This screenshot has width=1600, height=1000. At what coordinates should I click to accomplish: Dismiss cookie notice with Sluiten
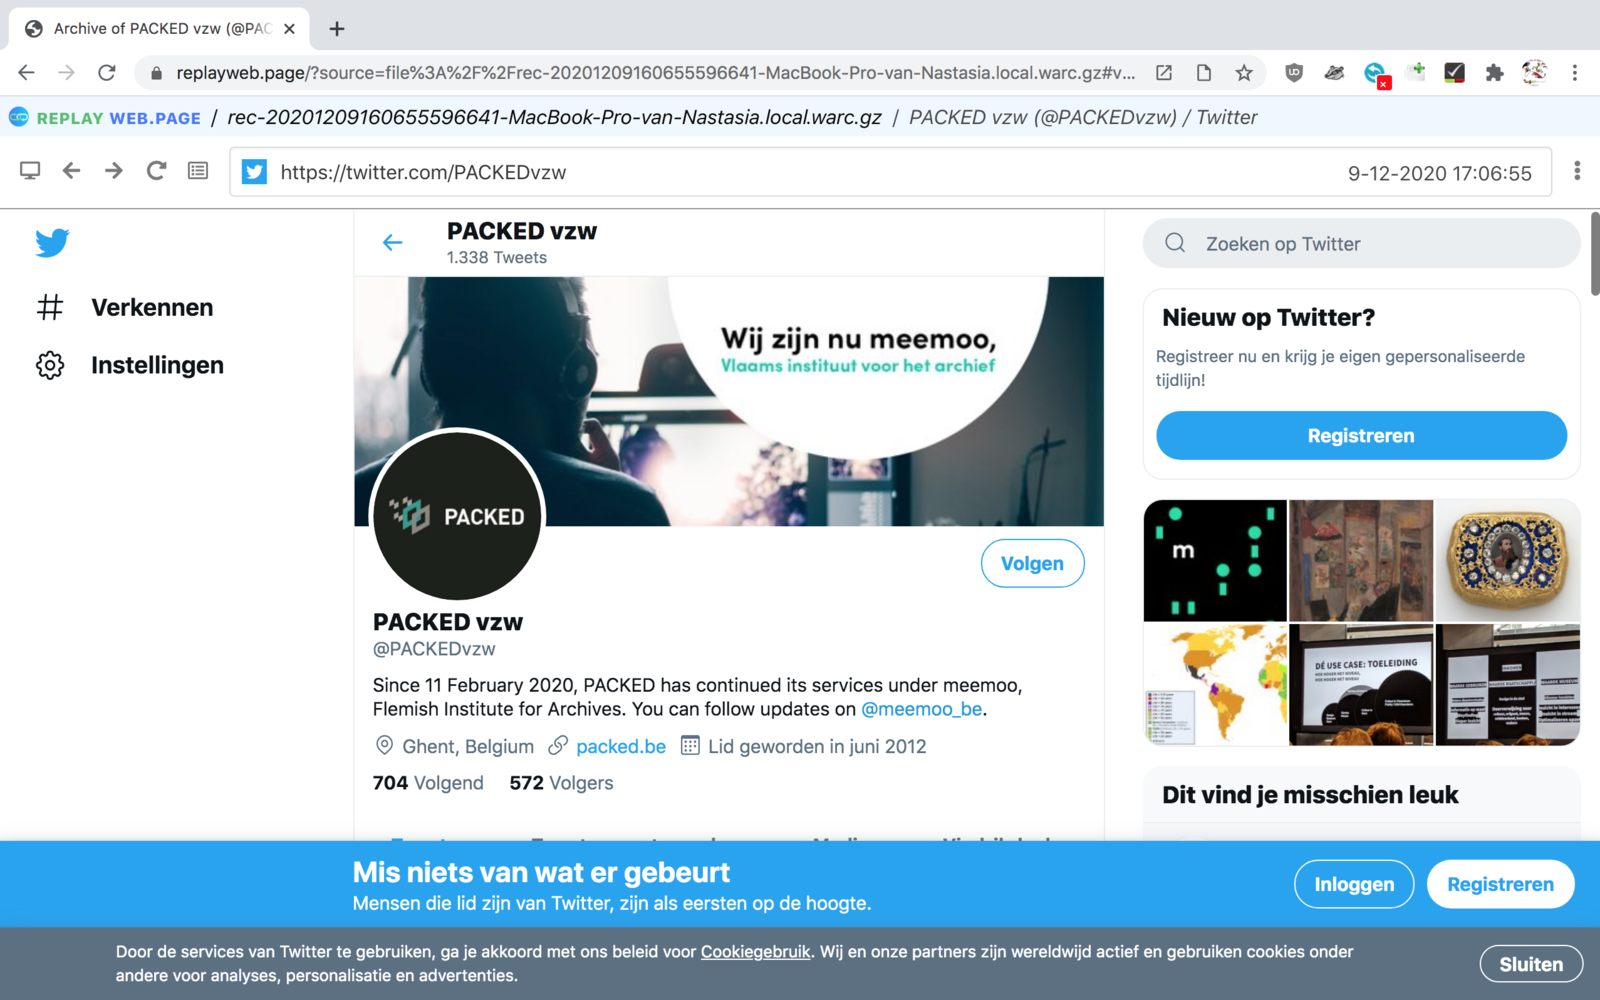pyautogui.click(x=1531, y=964)
